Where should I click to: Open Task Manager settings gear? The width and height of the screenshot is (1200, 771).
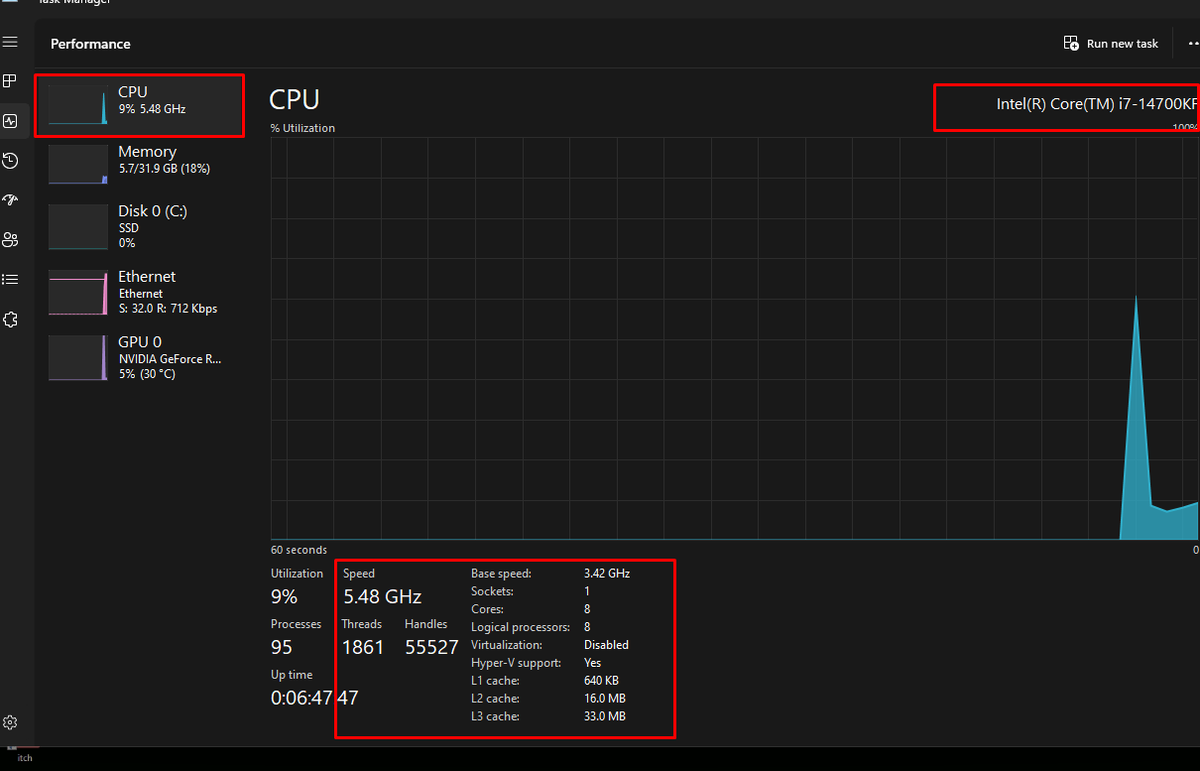(x=10, y=722)
